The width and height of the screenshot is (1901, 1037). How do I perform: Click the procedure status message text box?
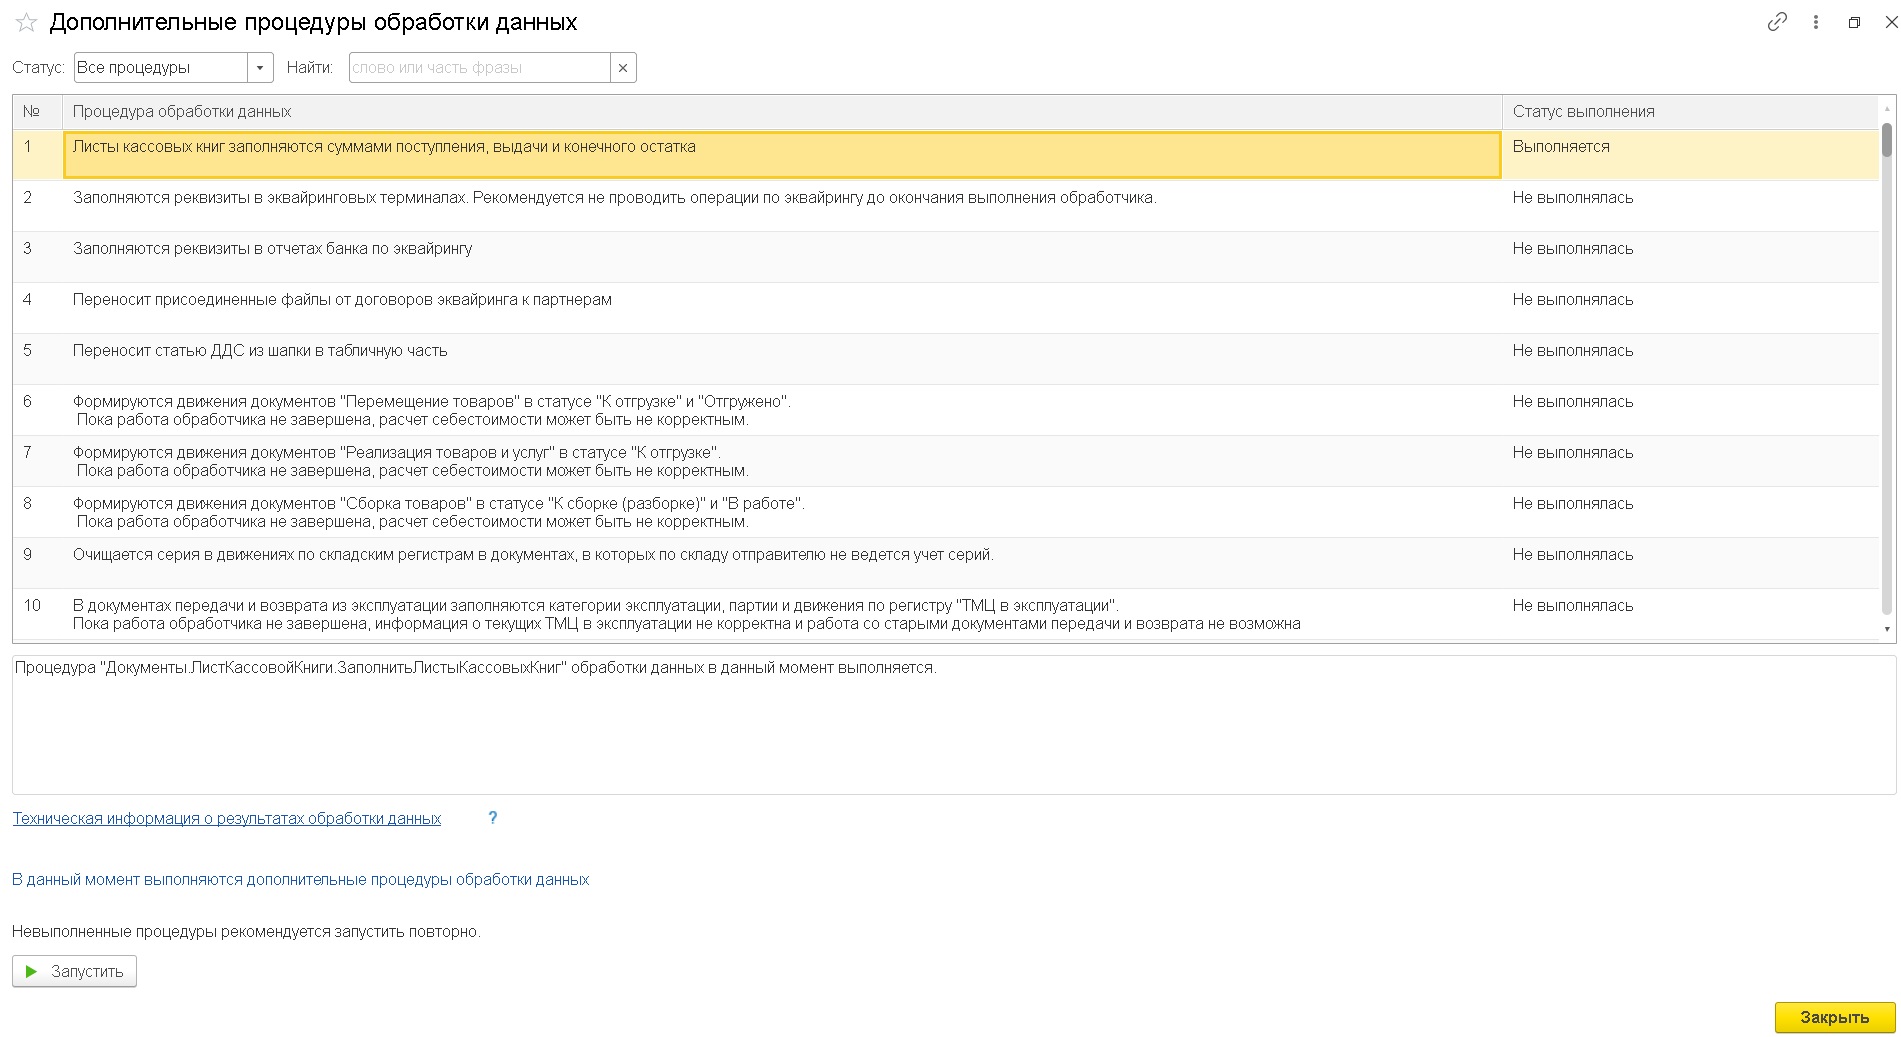(x=954, y=725)
